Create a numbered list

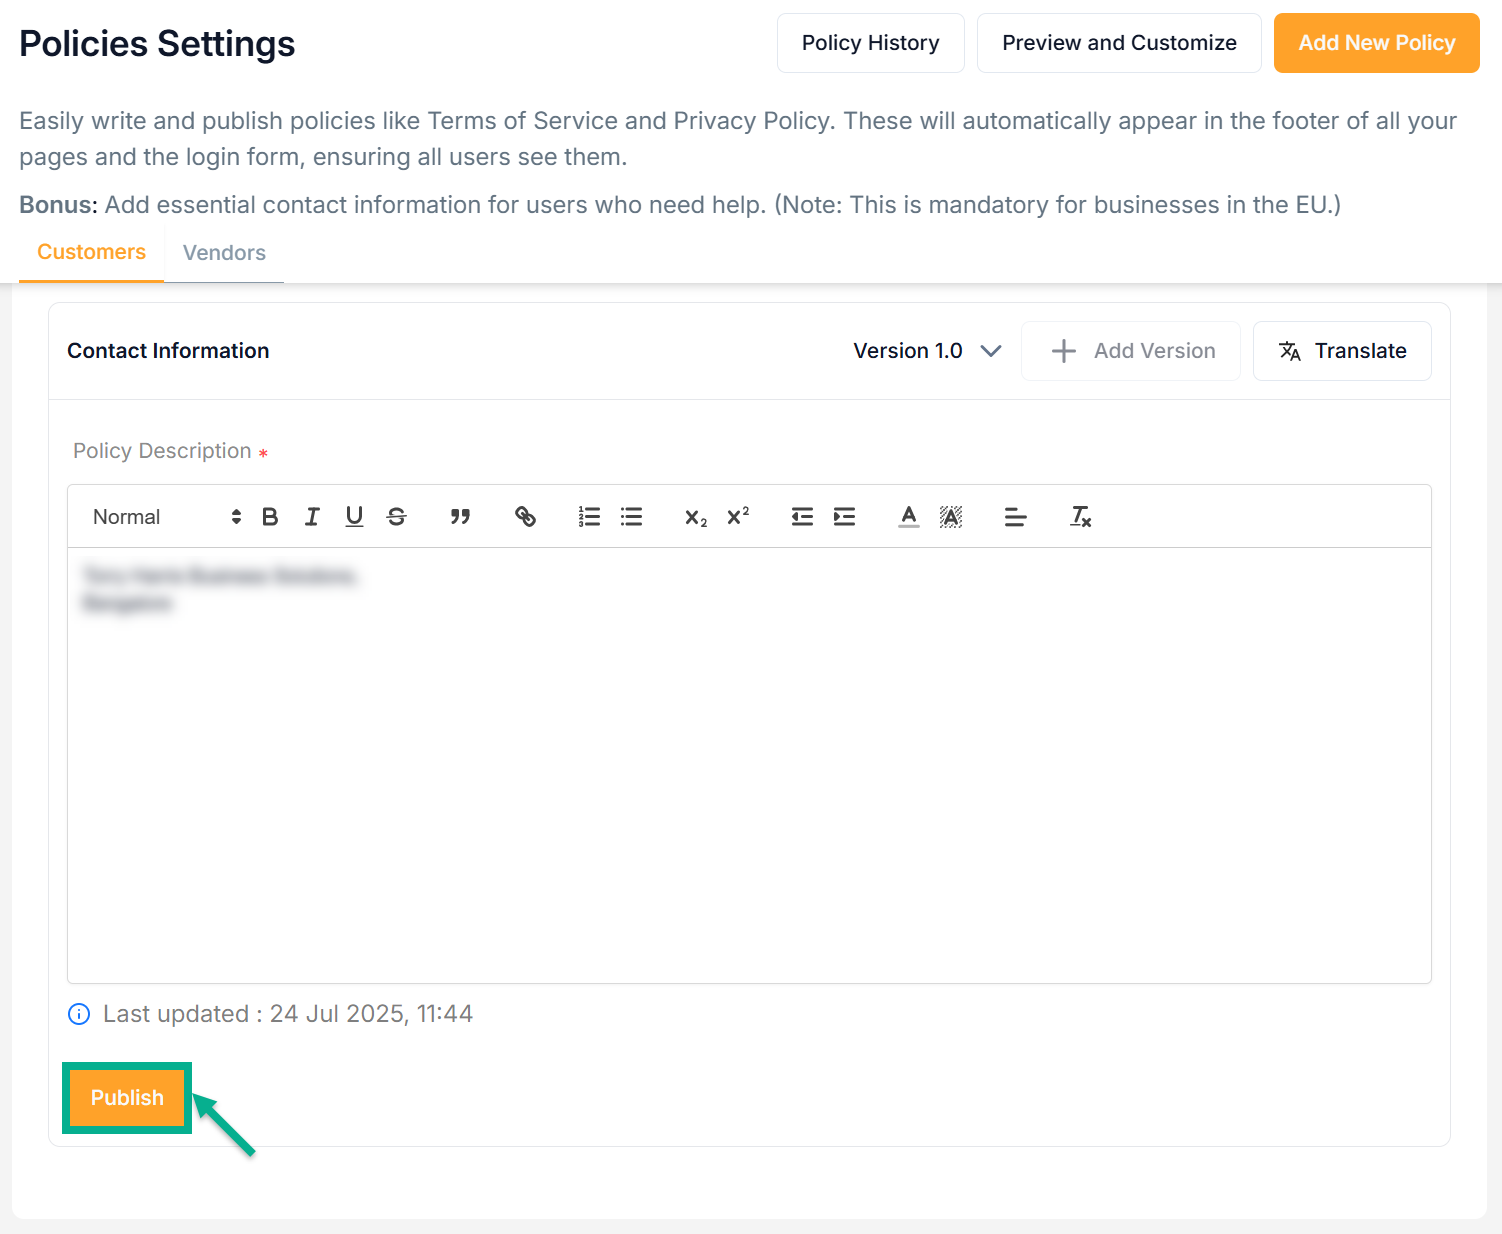coord(589,517)
